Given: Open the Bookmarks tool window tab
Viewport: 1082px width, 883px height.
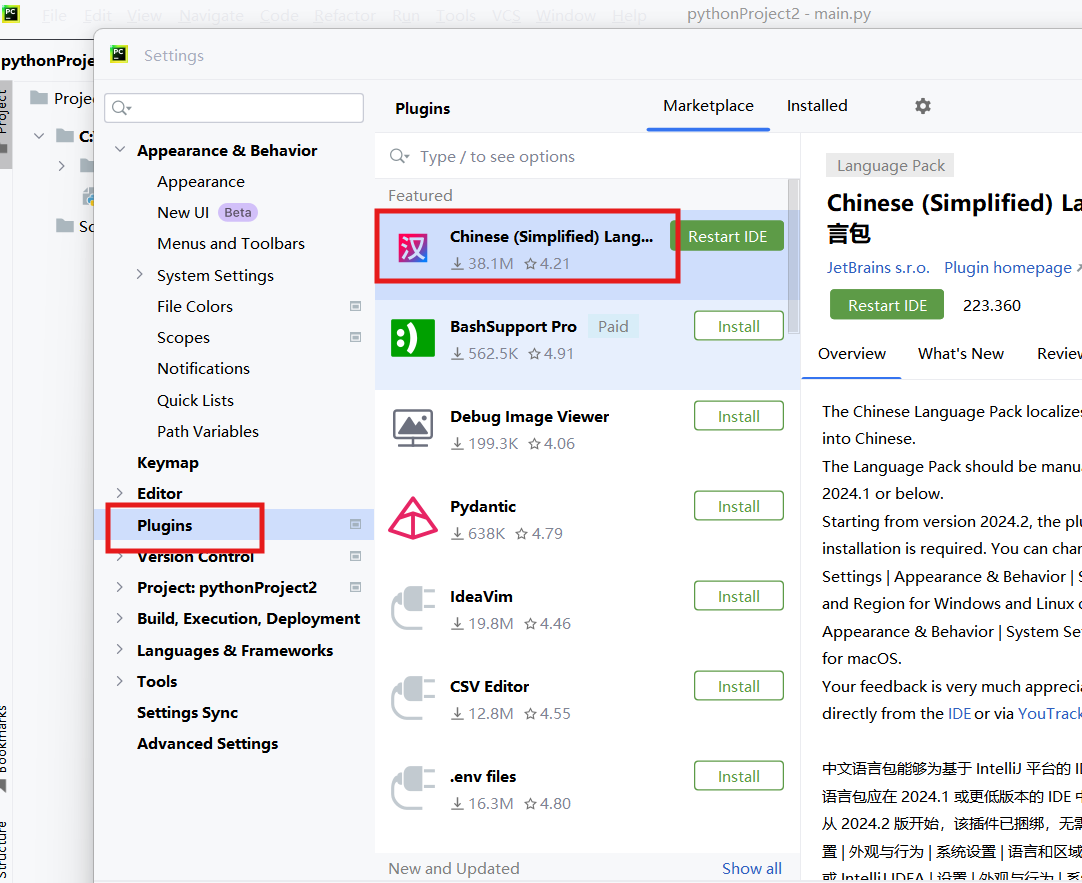Looking at the screenshot, I should click(x=4, y=747).
